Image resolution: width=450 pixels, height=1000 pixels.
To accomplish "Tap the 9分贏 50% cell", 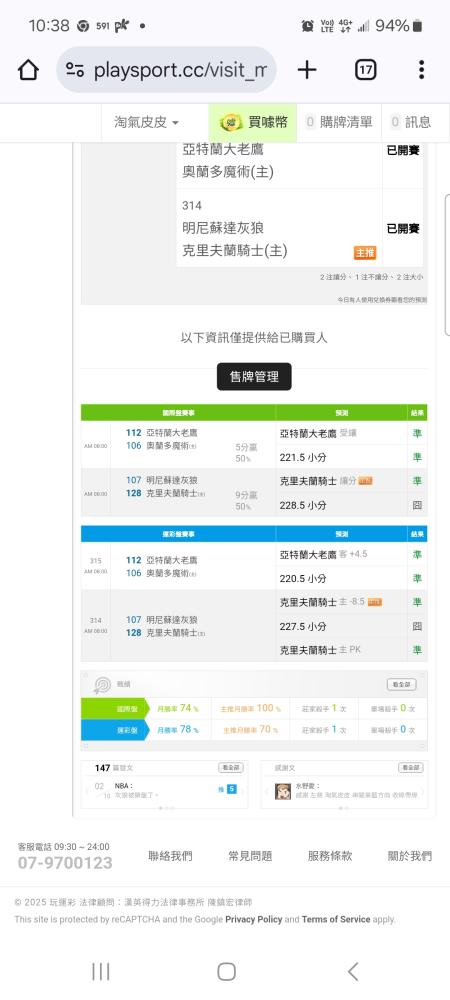I will [x=245, y=501].
